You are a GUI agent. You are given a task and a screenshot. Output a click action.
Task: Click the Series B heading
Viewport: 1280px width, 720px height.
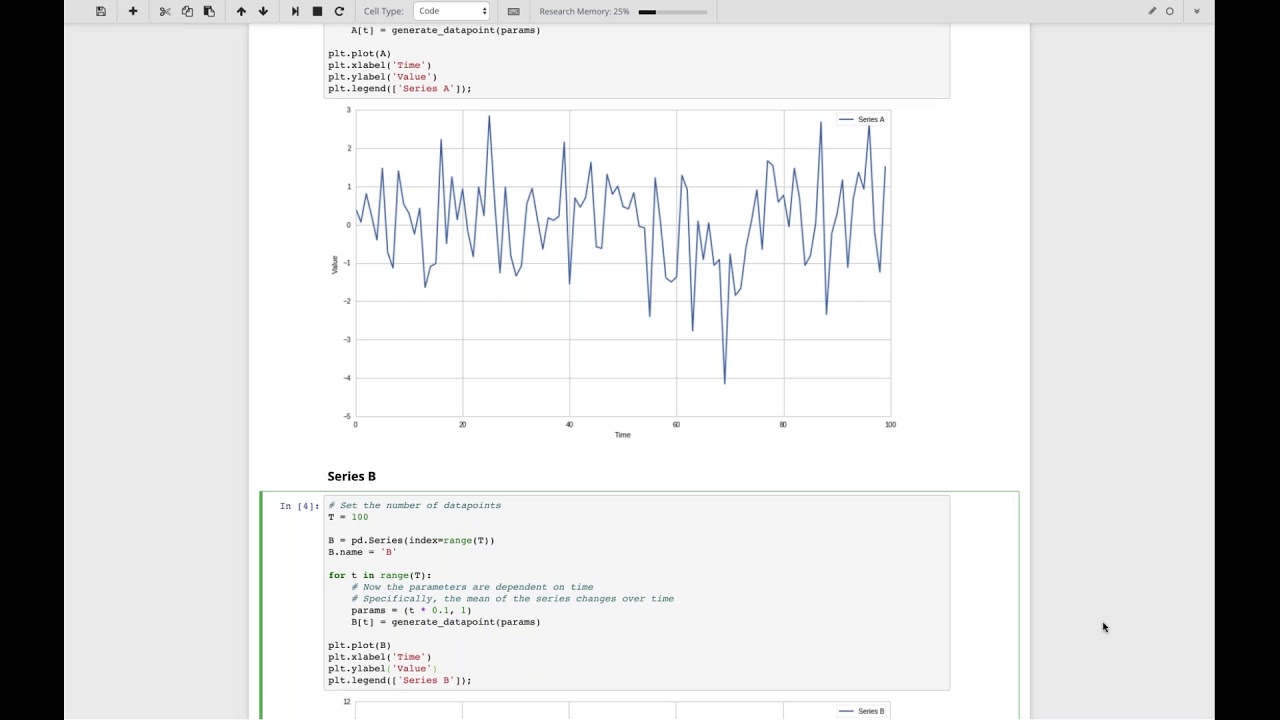(x=352, y=476)
